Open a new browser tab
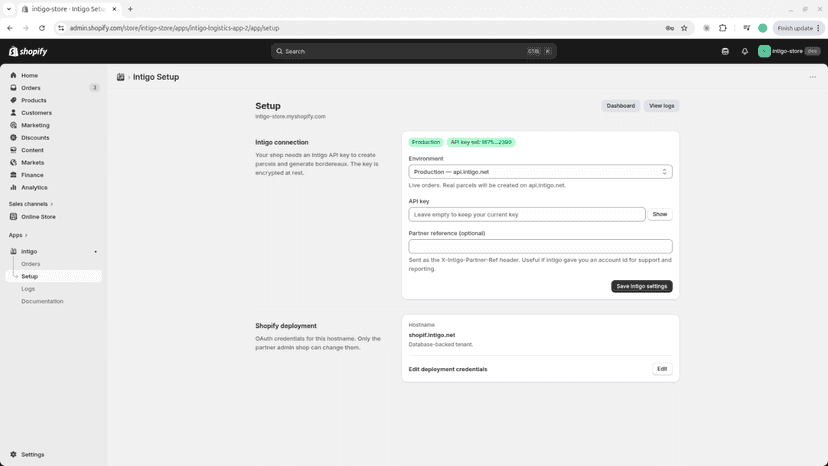 coord(130,9)
